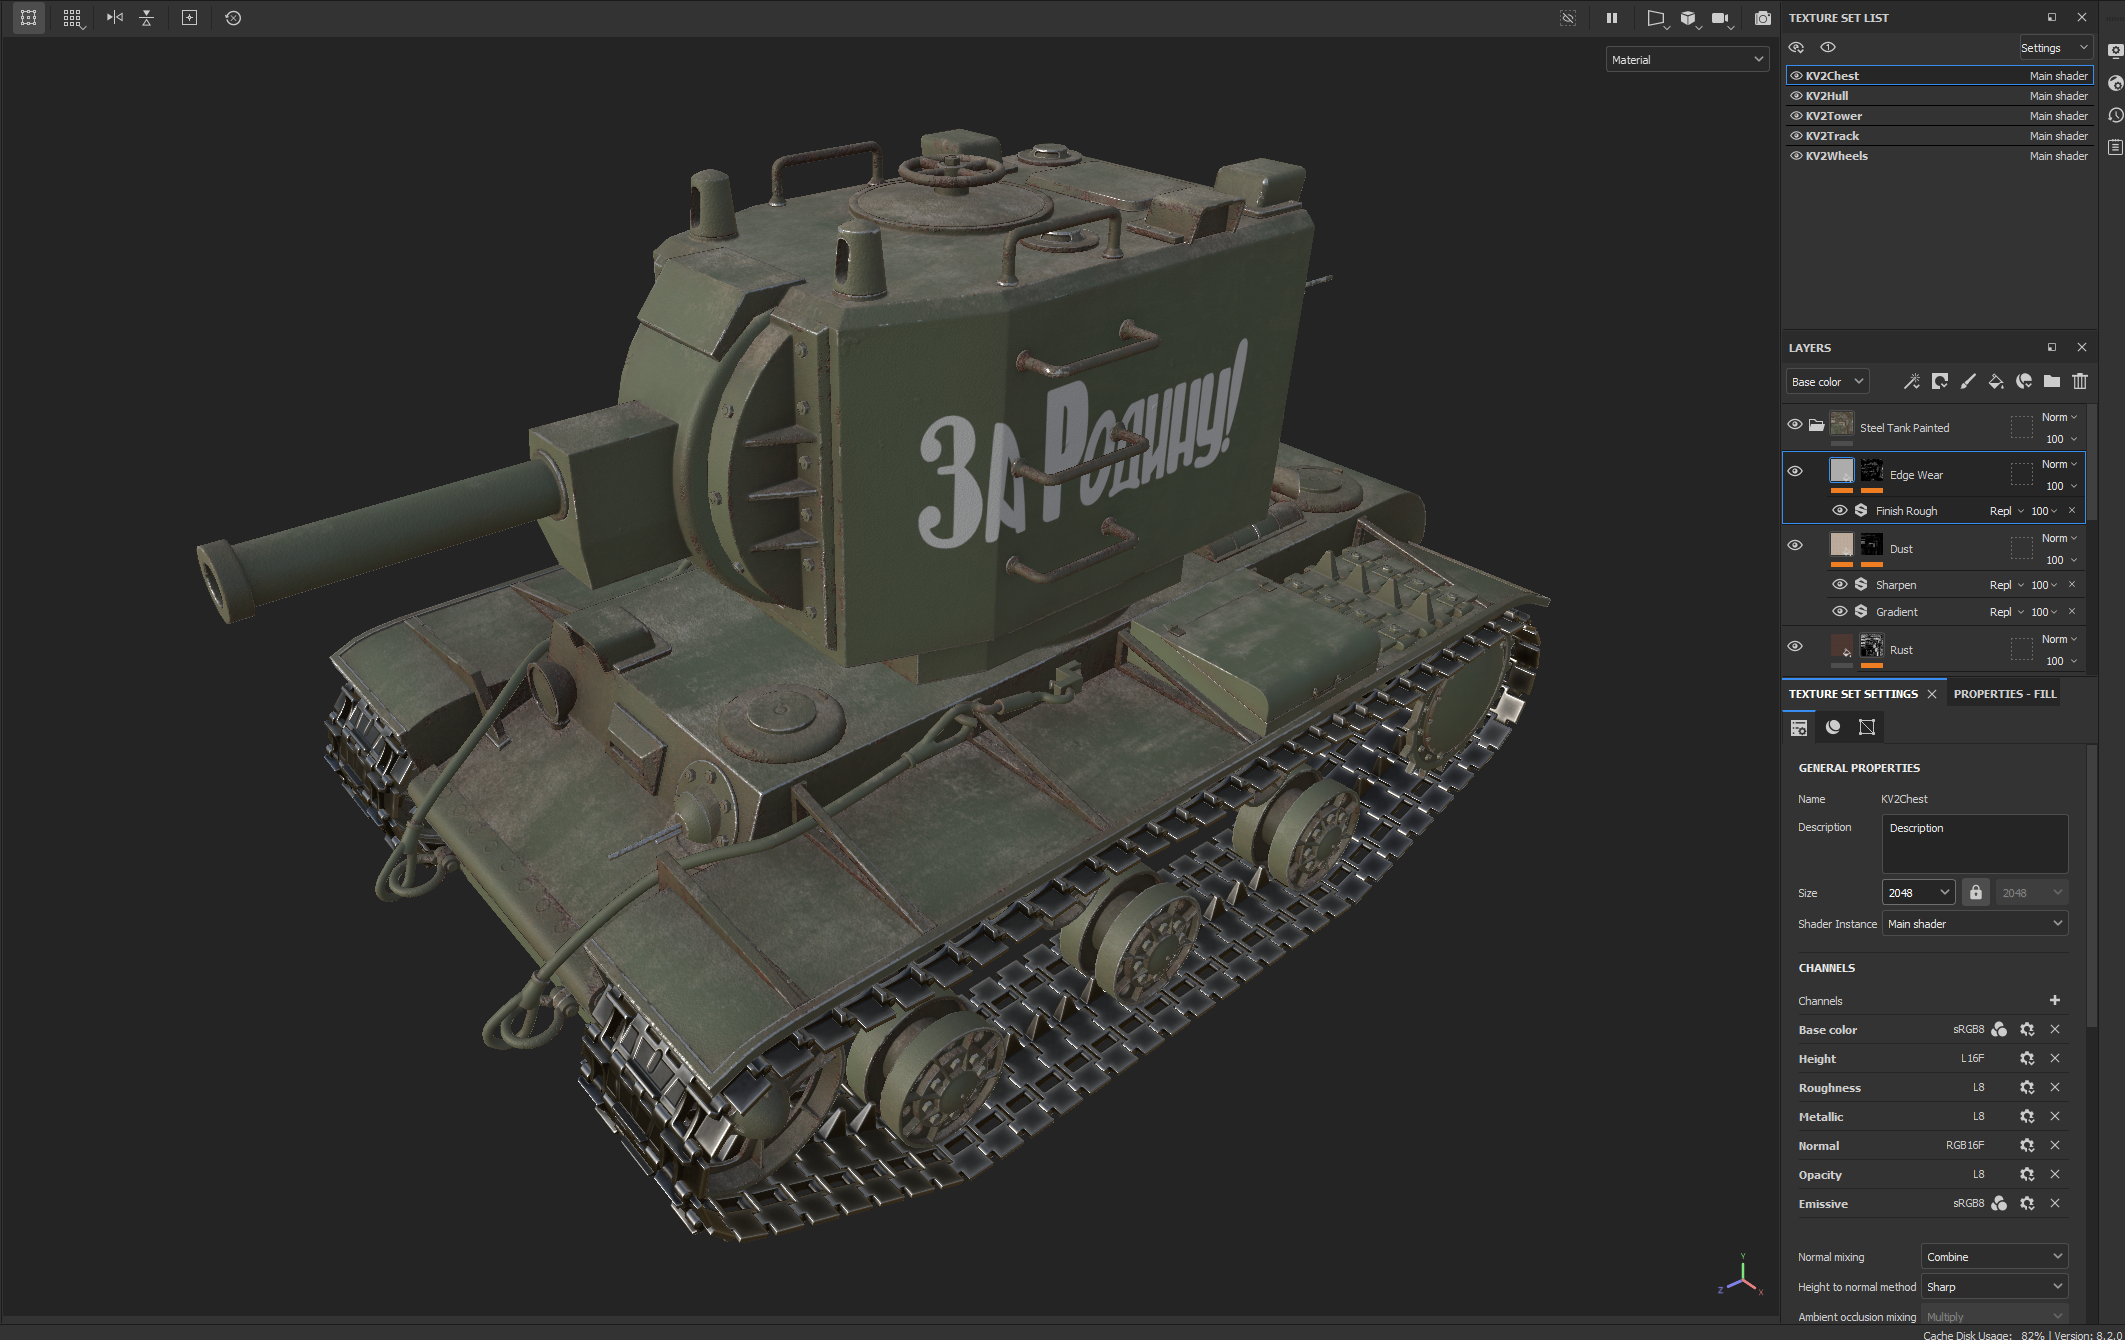Open the History panel icon

[2115, 115]
